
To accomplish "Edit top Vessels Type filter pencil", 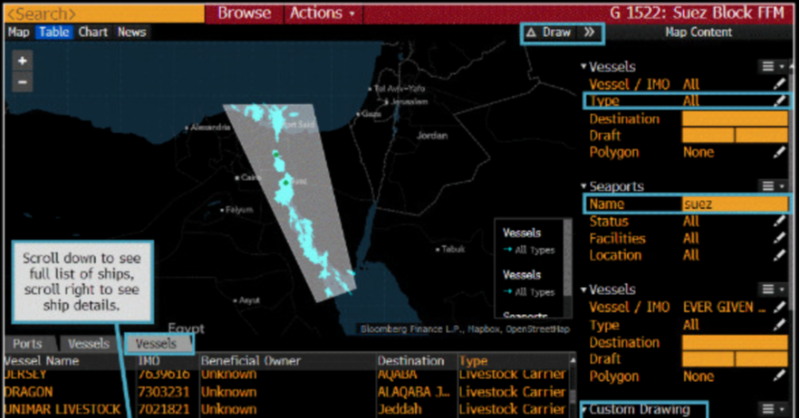I will point(779,101).
